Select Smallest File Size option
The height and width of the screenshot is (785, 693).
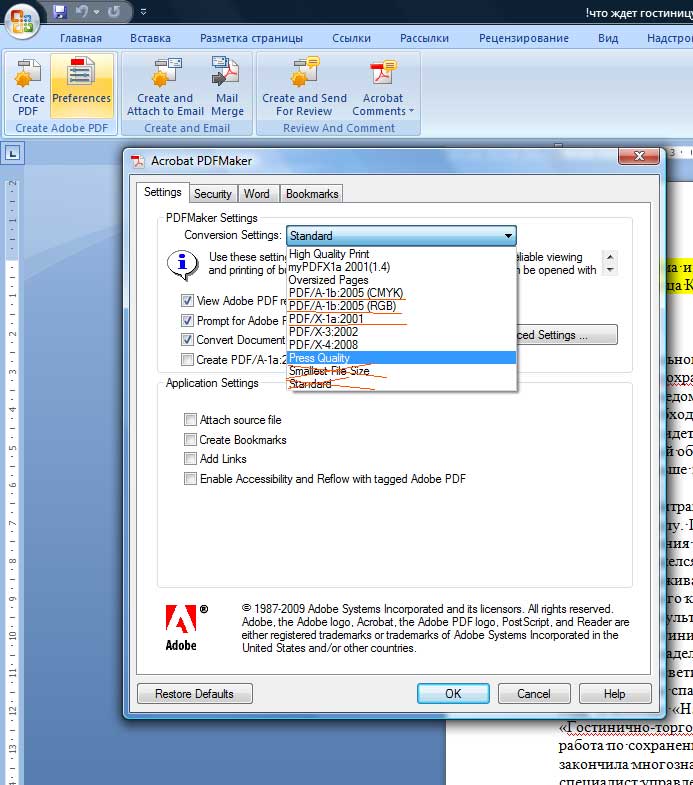click(x=402, y=371)
